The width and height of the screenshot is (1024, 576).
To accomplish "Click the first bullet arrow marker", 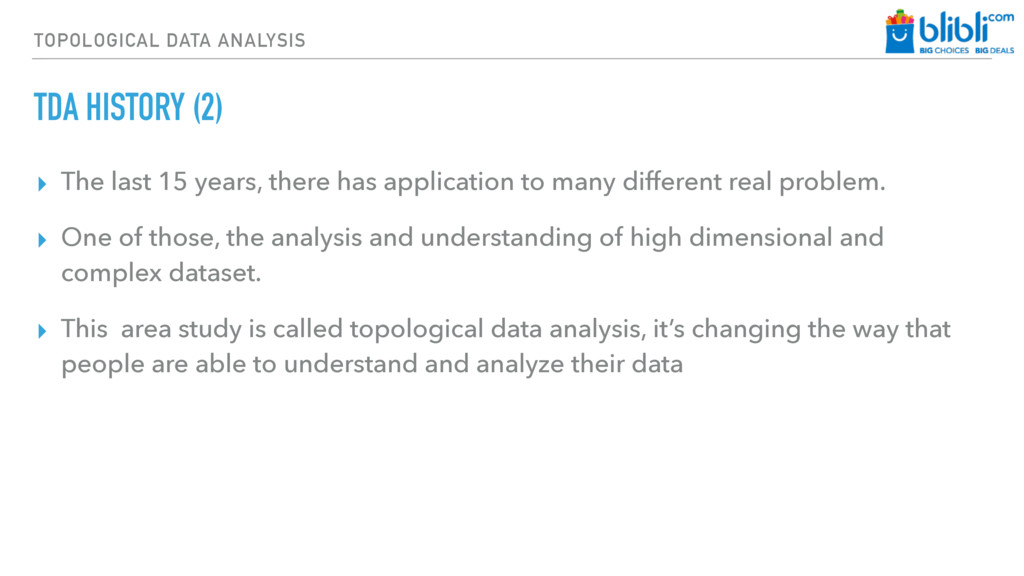I will point(42,184).
